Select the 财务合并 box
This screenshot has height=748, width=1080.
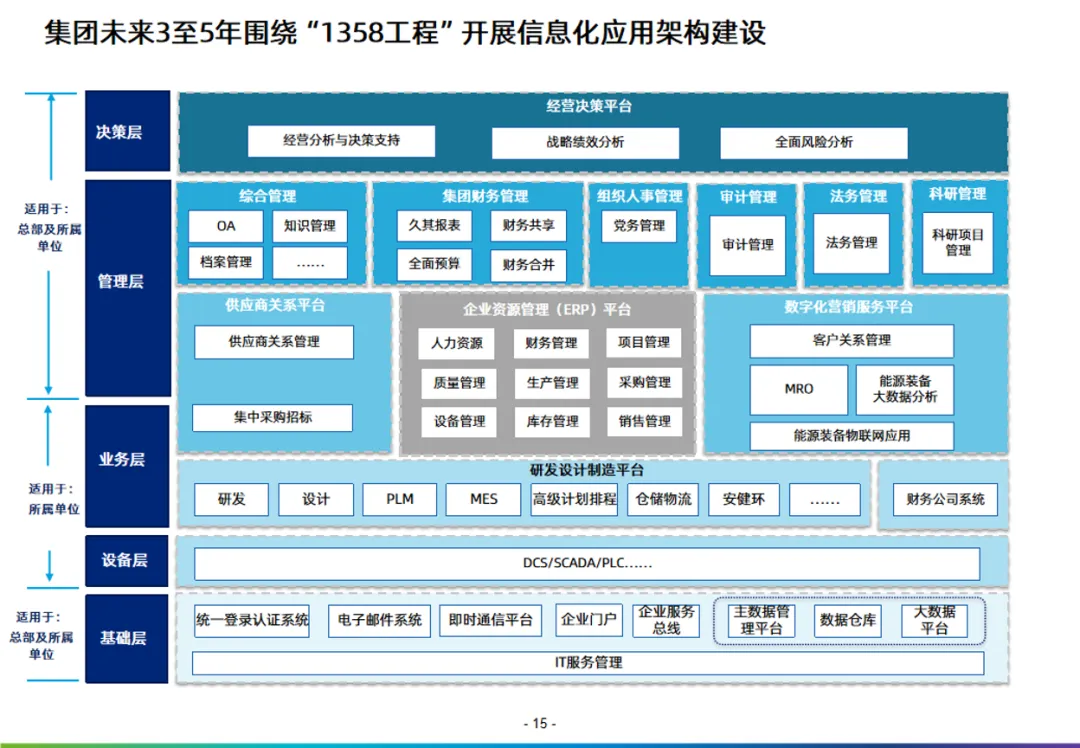(528, 265)
